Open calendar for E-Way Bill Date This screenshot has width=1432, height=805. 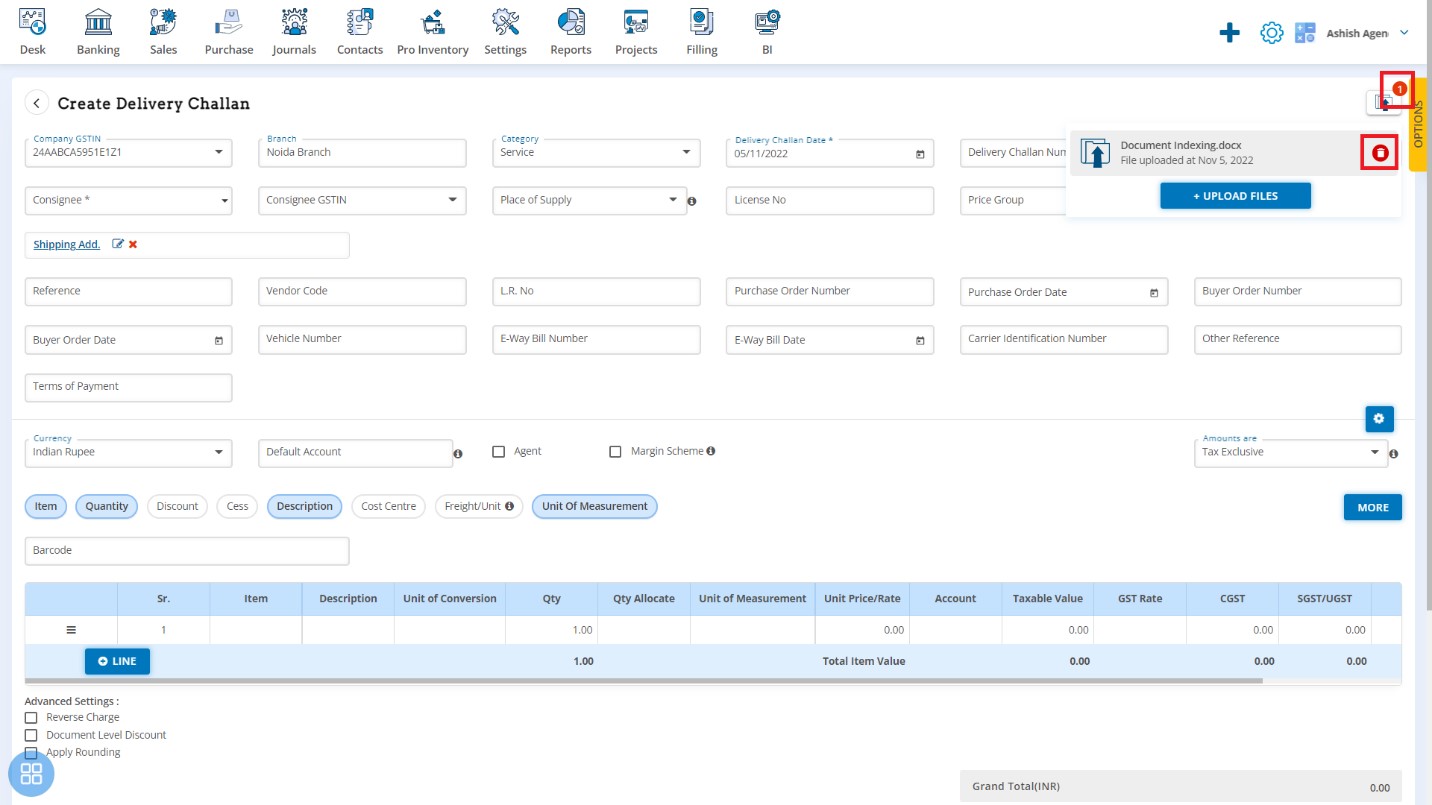(920, 341)
